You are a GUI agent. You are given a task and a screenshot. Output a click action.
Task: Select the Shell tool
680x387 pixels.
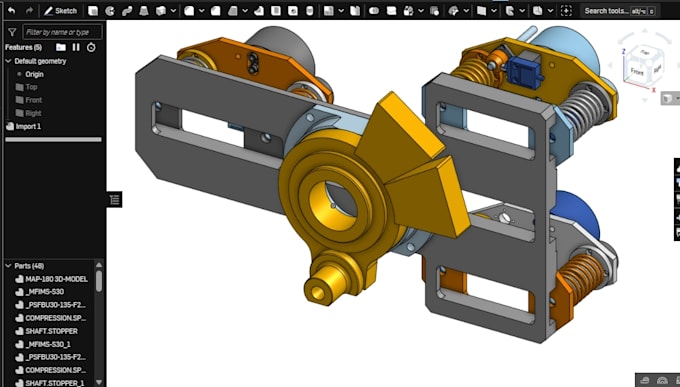276,11
